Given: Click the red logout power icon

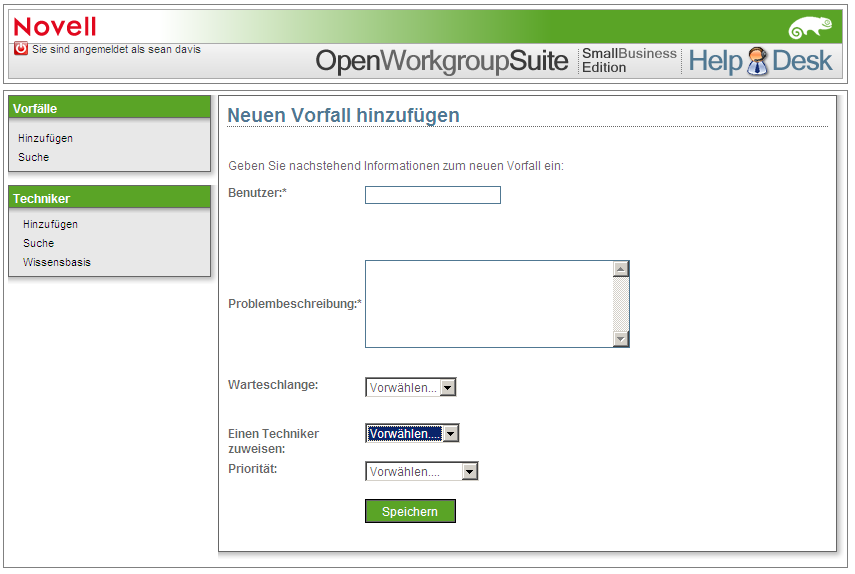Looking at the screenshot, I should [x=21, y=49].
